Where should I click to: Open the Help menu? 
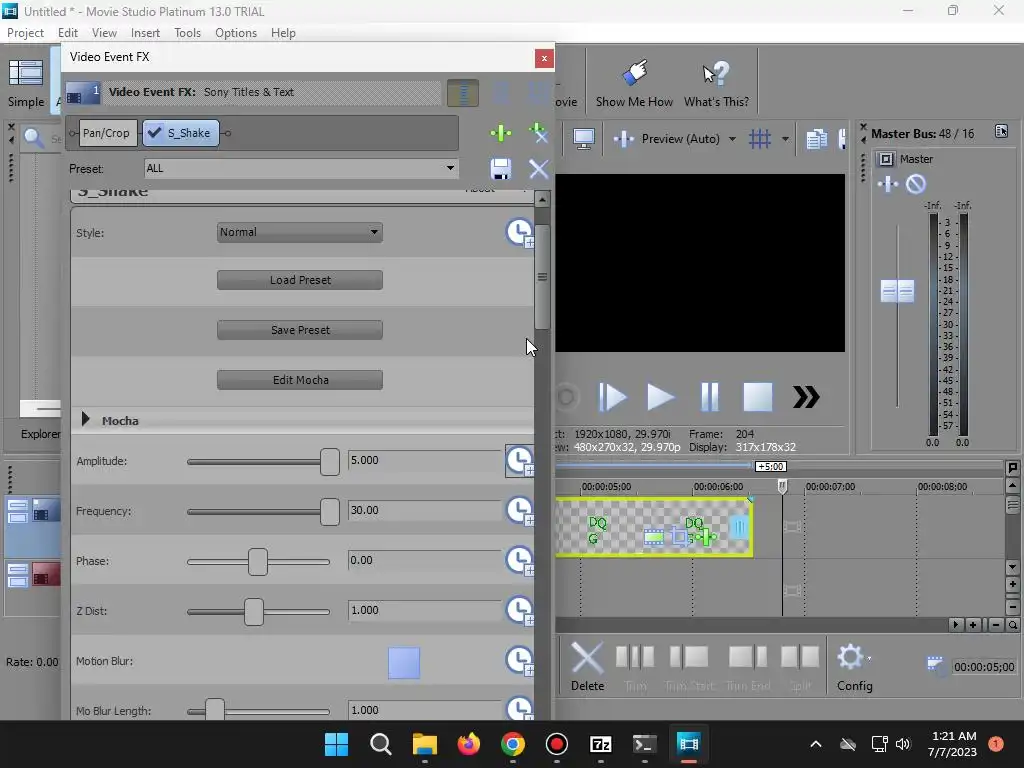283,33
